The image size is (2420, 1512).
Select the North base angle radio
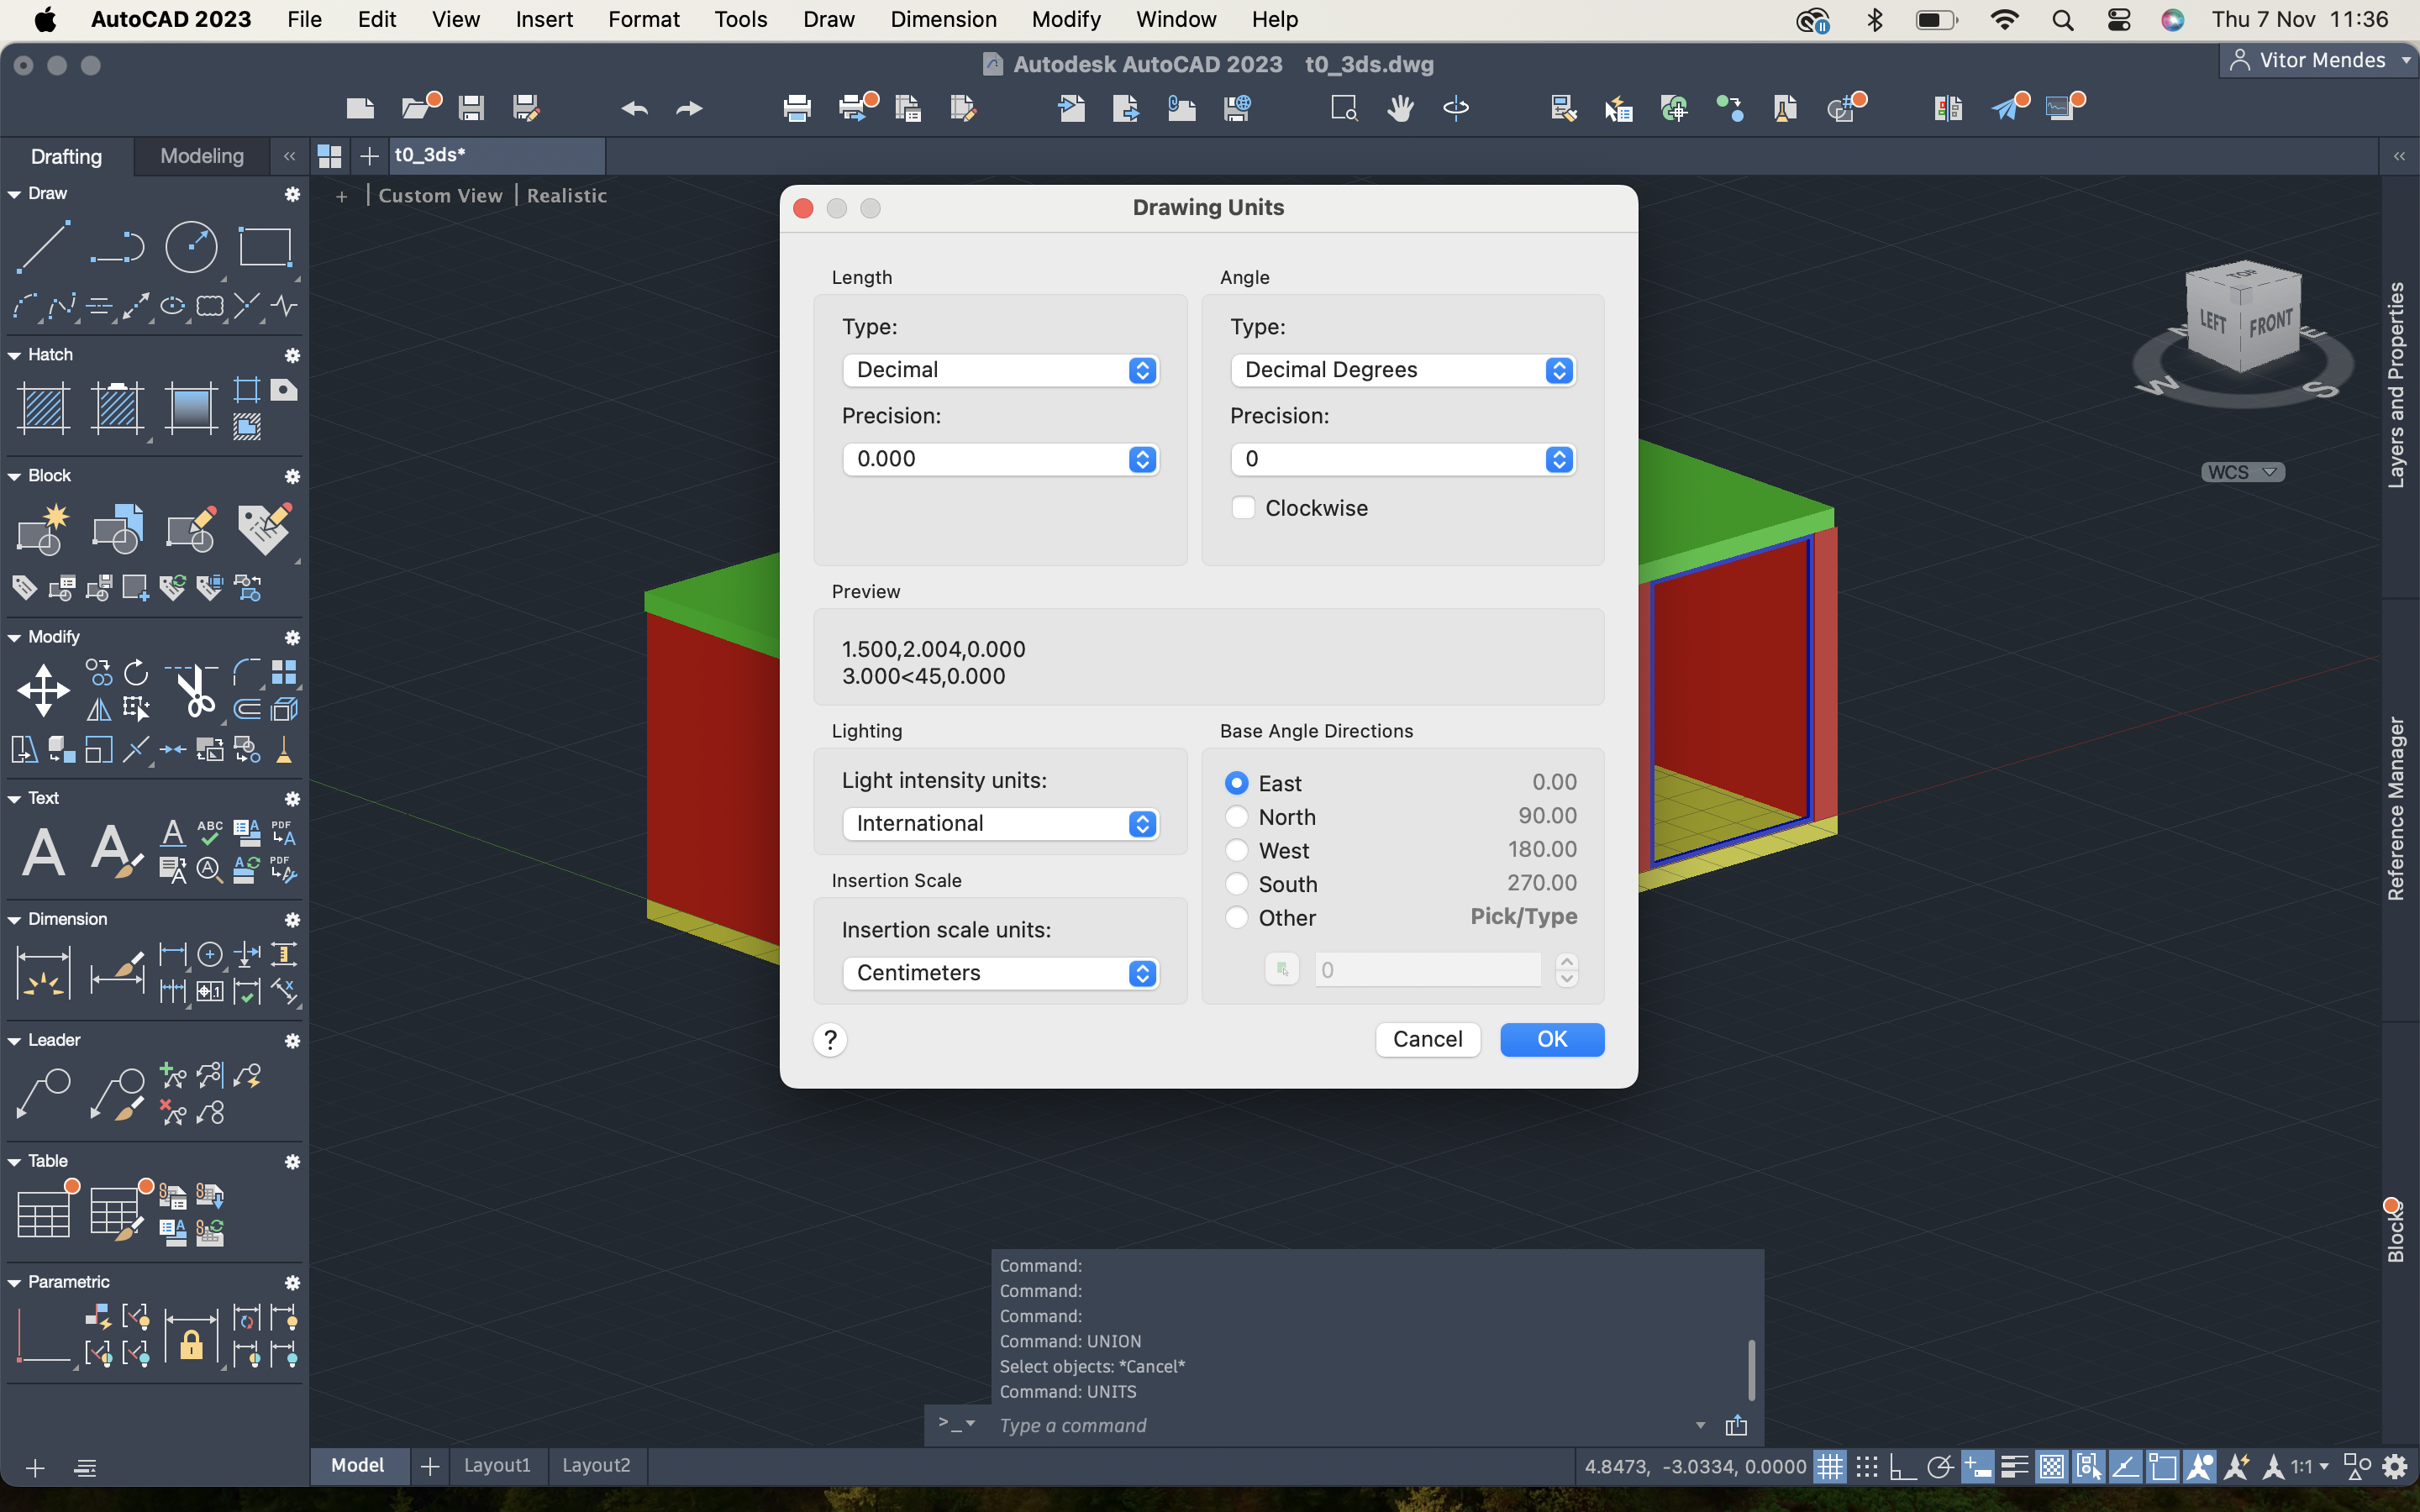pyautogui.click(x=1237, y=817)
